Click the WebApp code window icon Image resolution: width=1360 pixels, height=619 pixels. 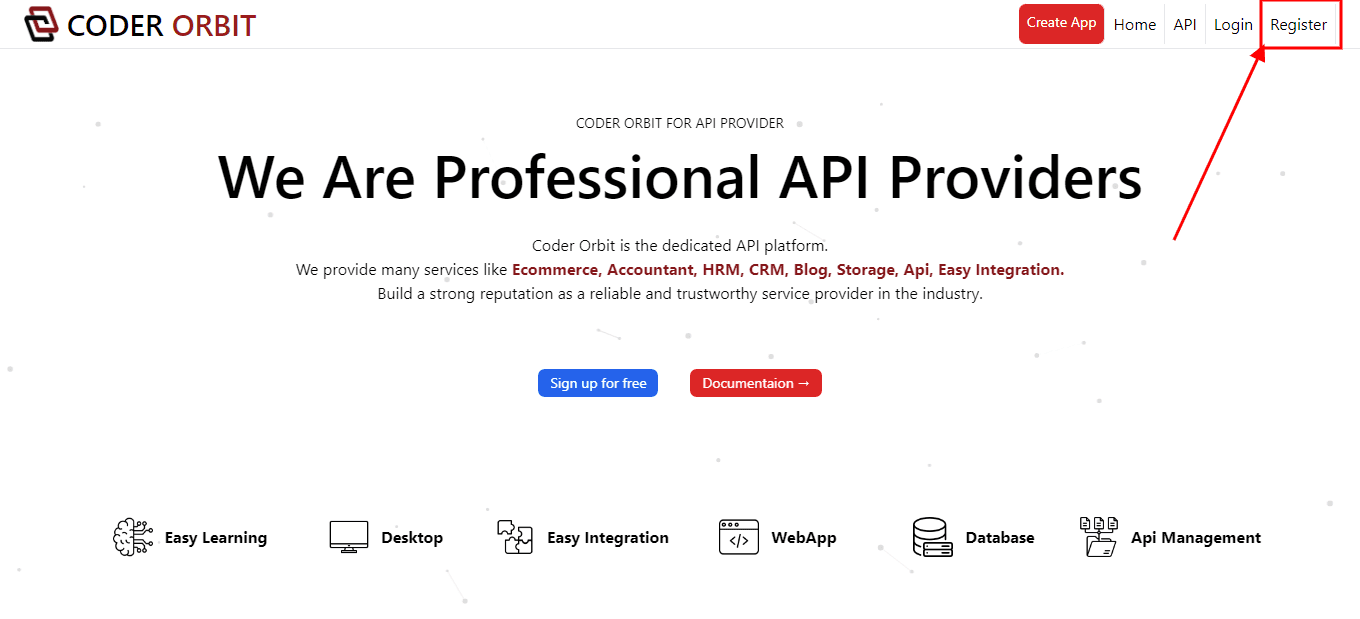tap(738, 537)
